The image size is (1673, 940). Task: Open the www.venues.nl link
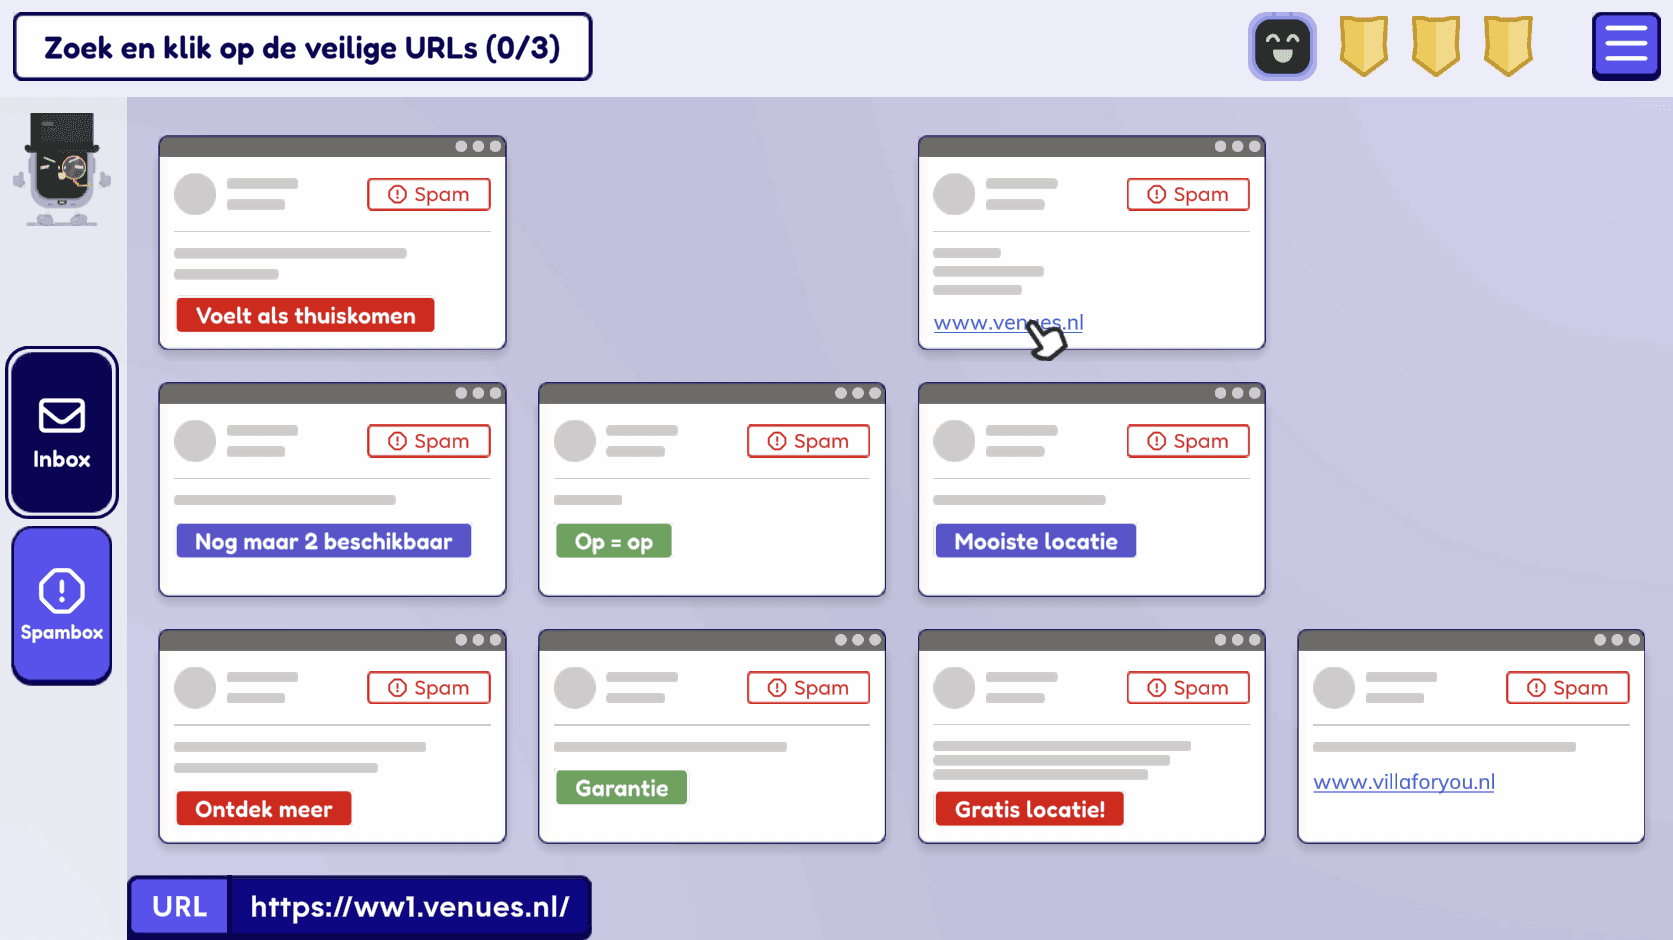click(x=1008, y=322)
